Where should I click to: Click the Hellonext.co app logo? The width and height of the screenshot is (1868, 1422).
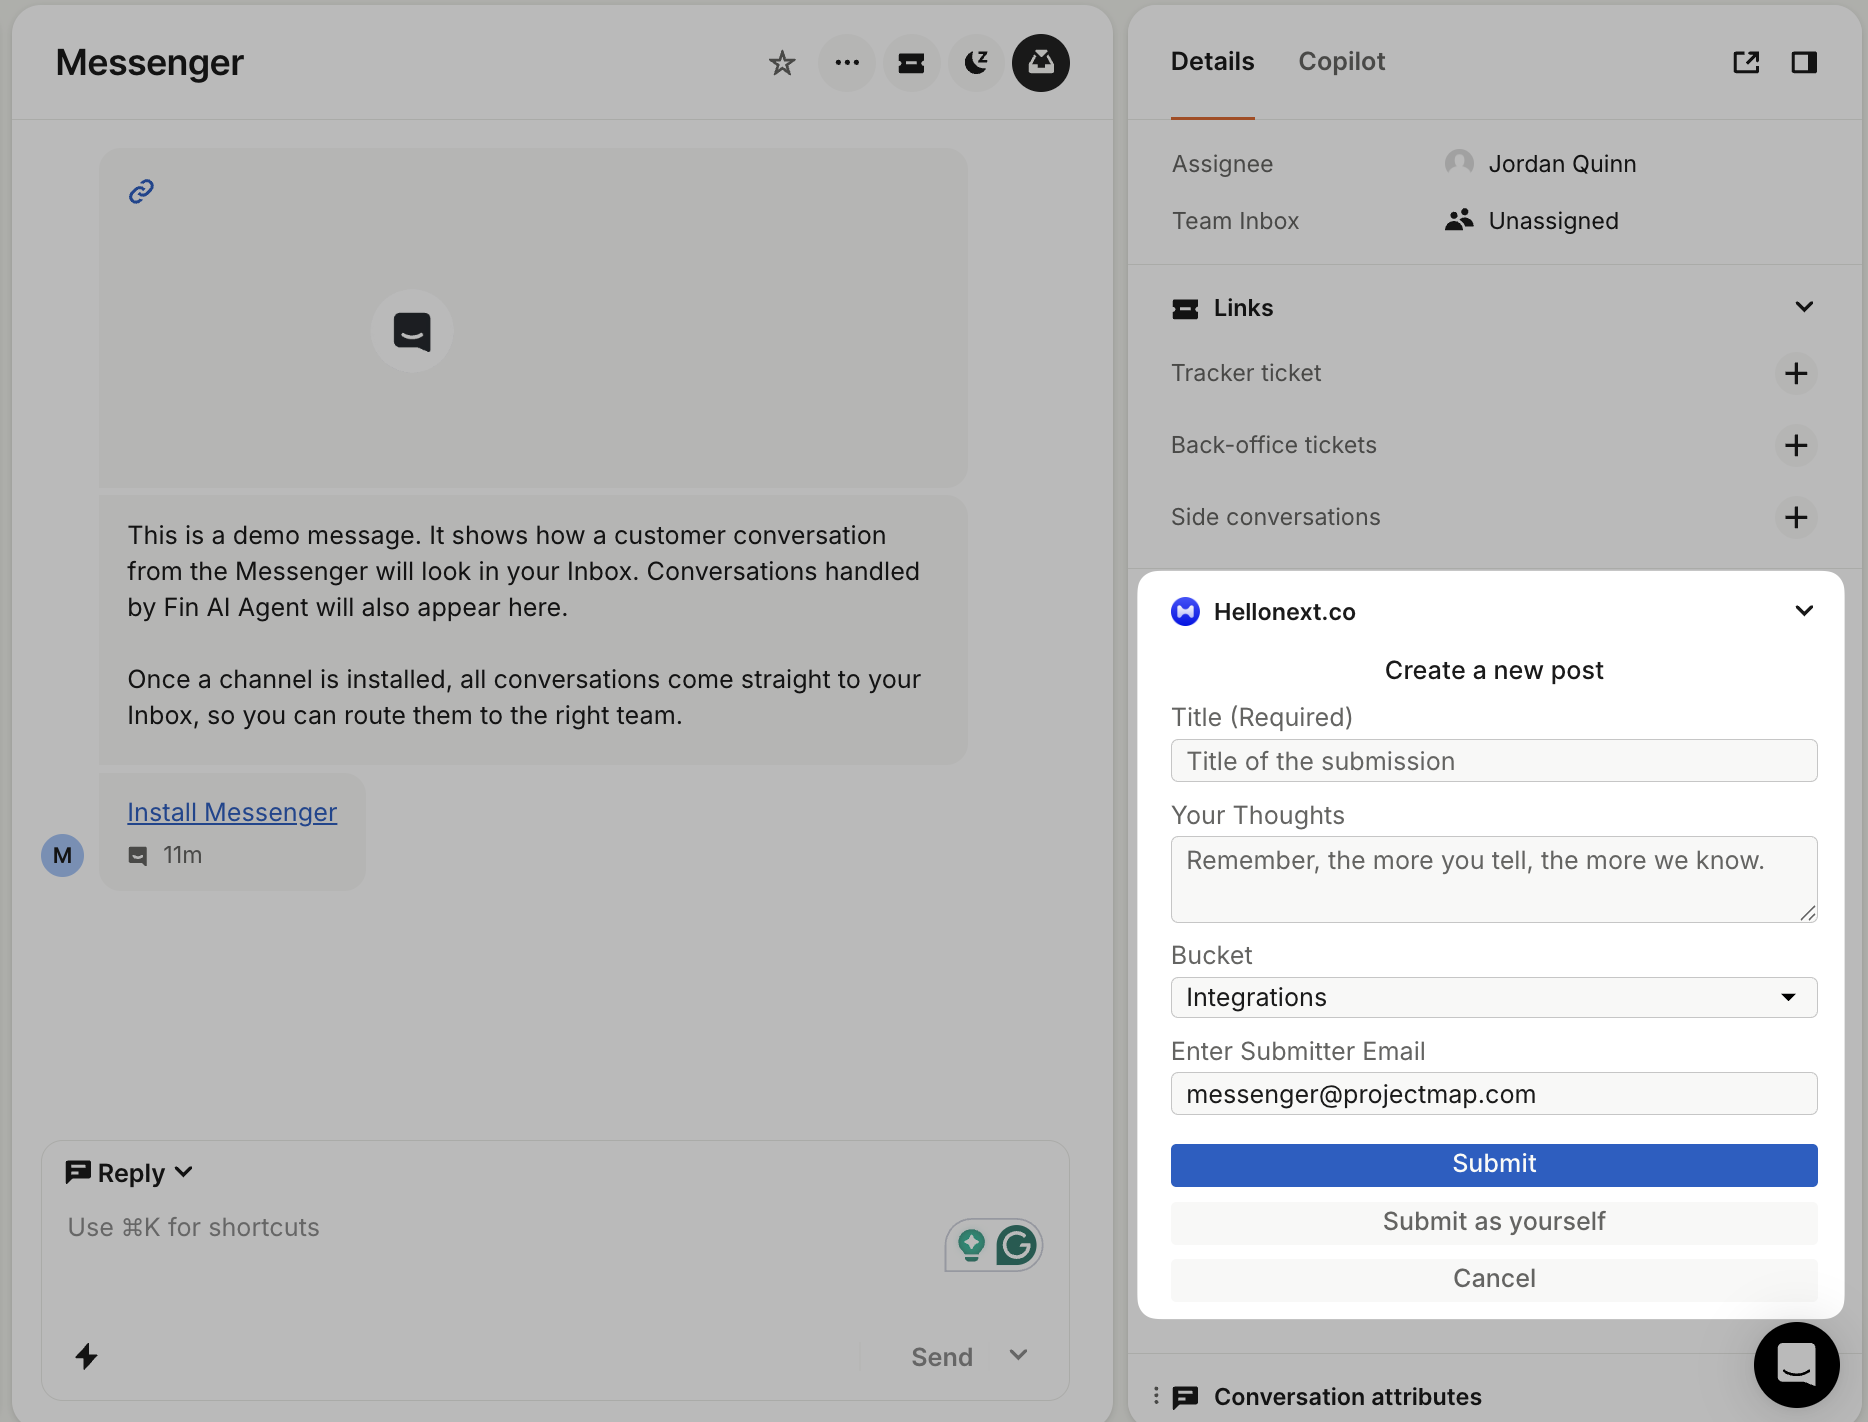1185,611
